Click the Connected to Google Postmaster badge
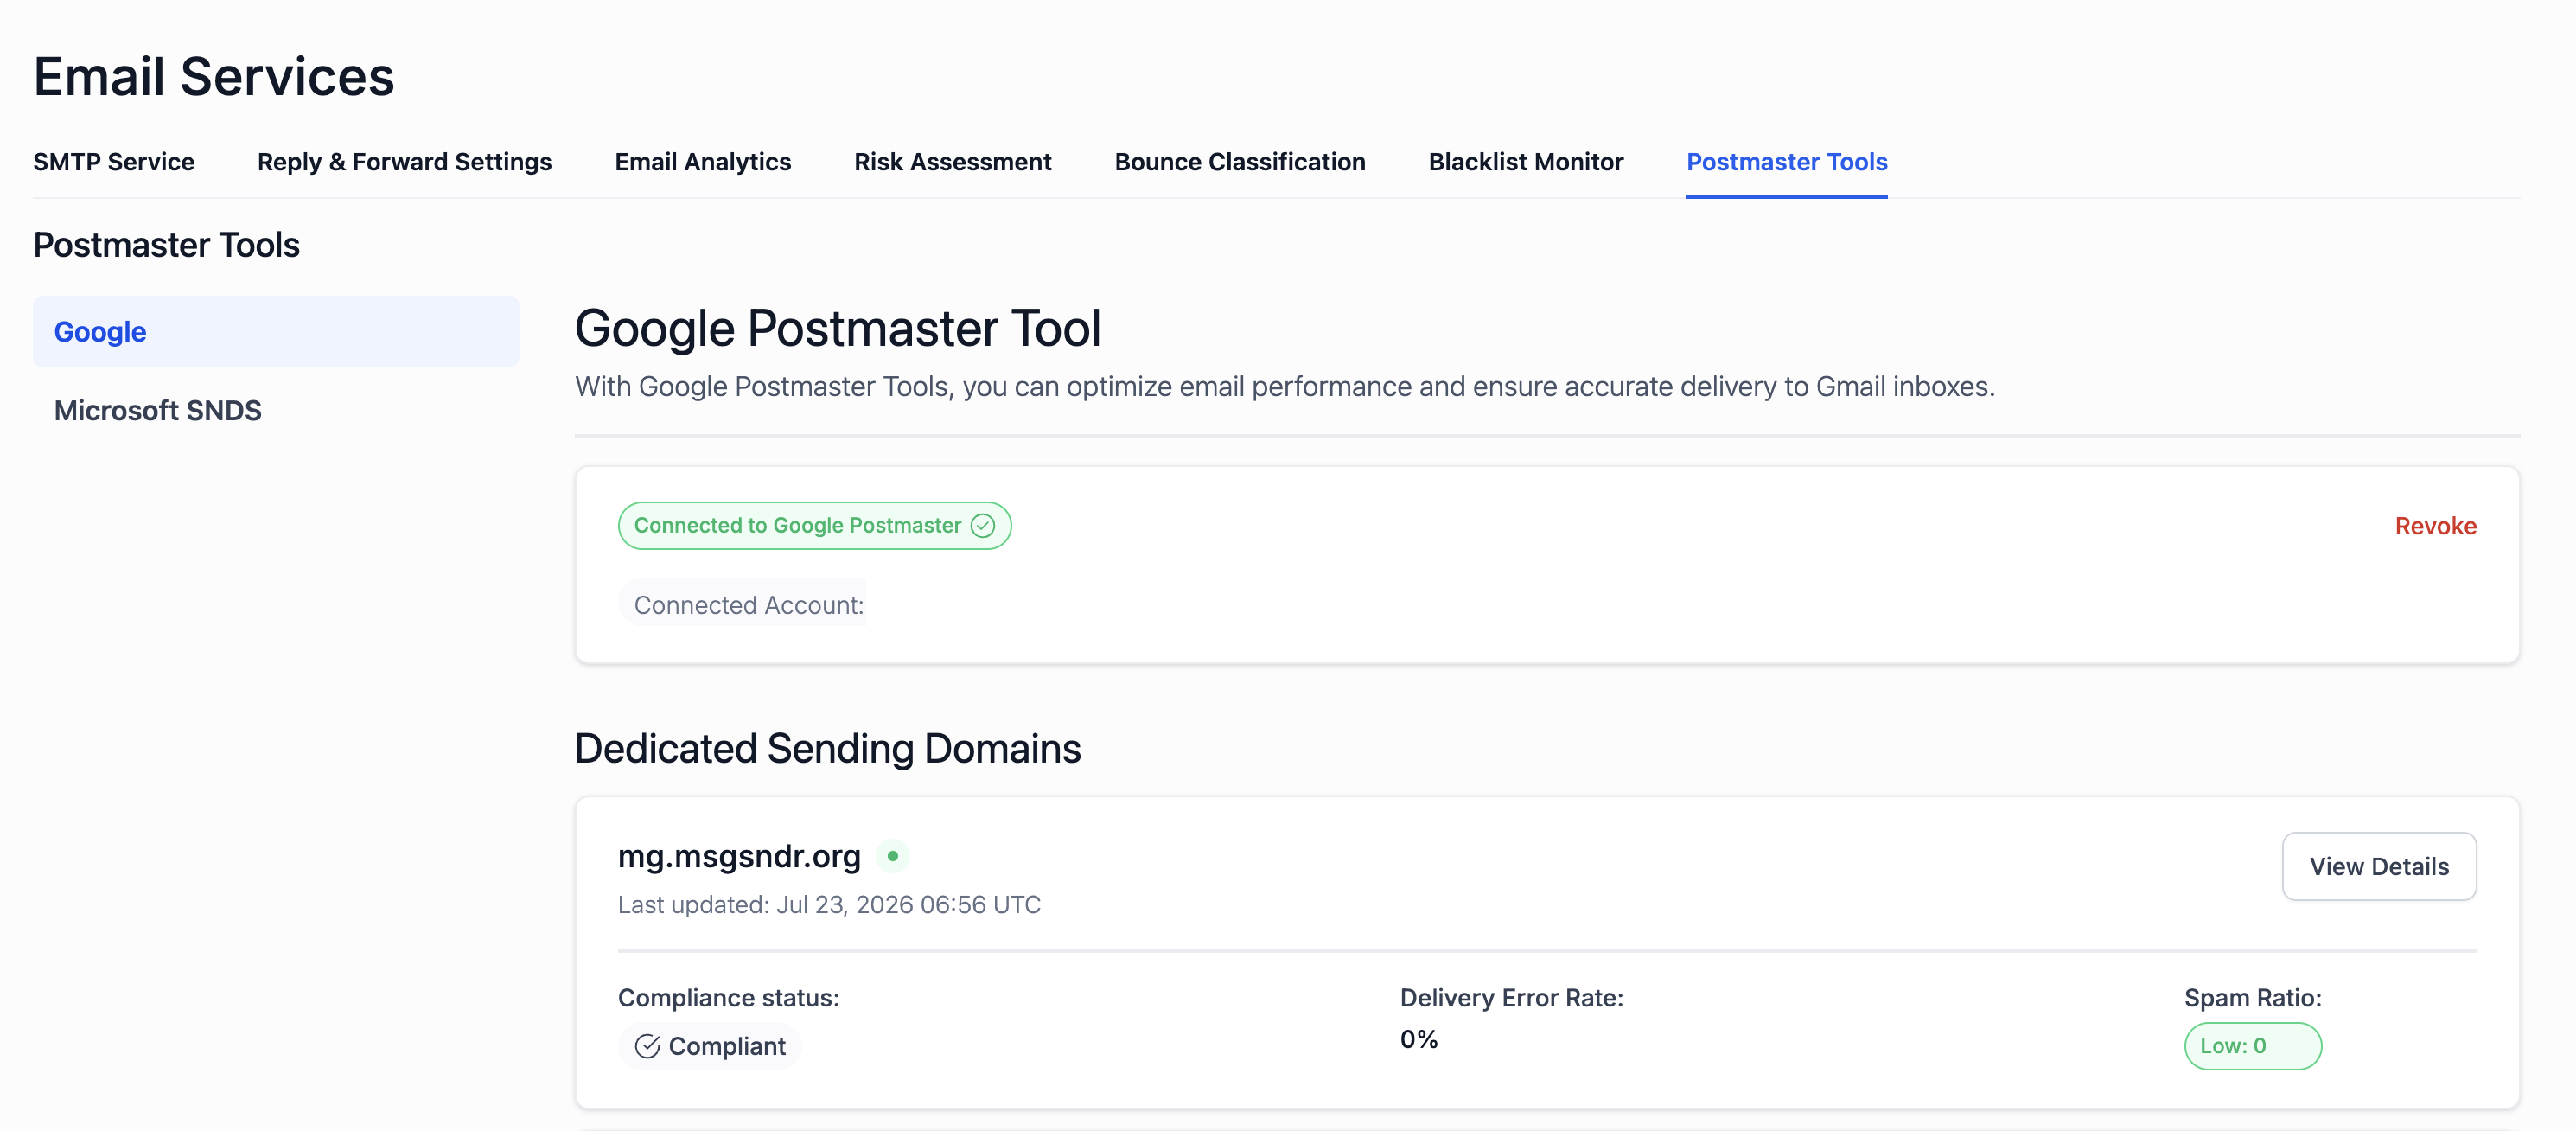The height and width of the screenshot is (1131, 2576). point(814,526)
